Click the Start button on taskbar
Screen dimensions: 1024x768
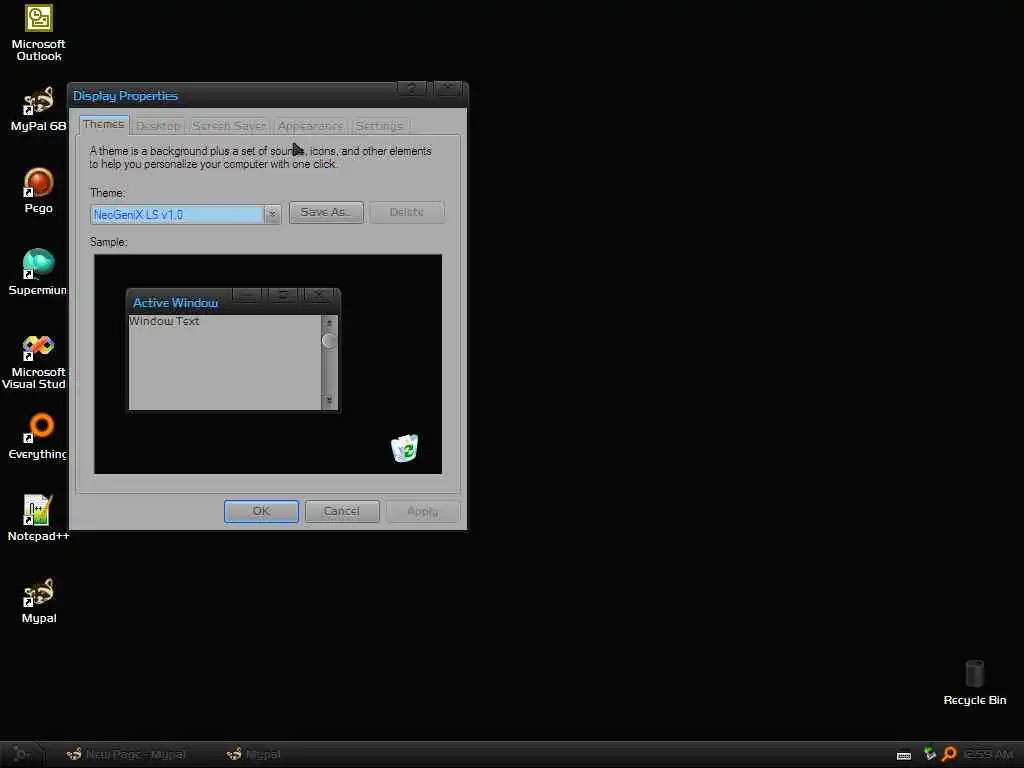click(22, 754)
